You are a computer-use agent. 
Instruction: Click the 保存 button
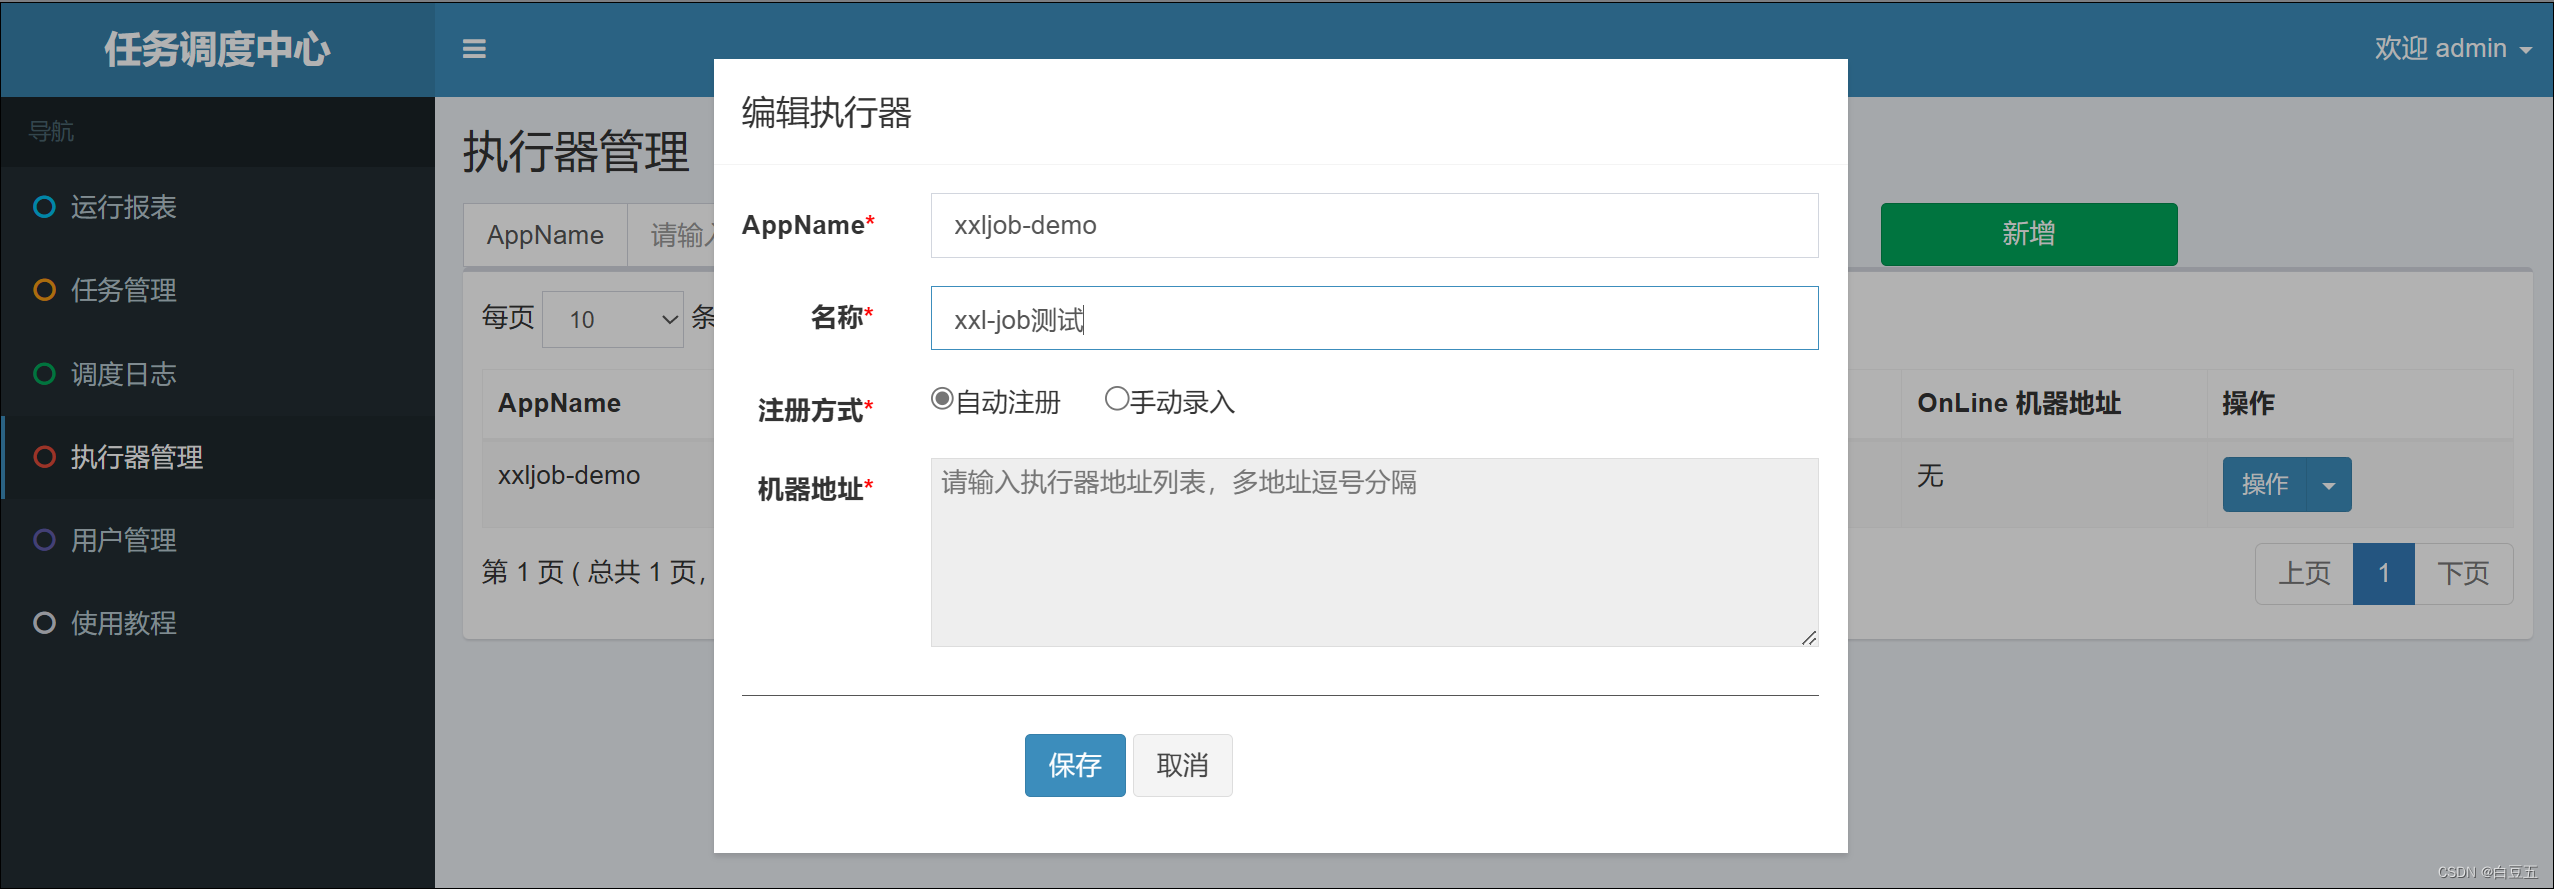point(1075,765)
